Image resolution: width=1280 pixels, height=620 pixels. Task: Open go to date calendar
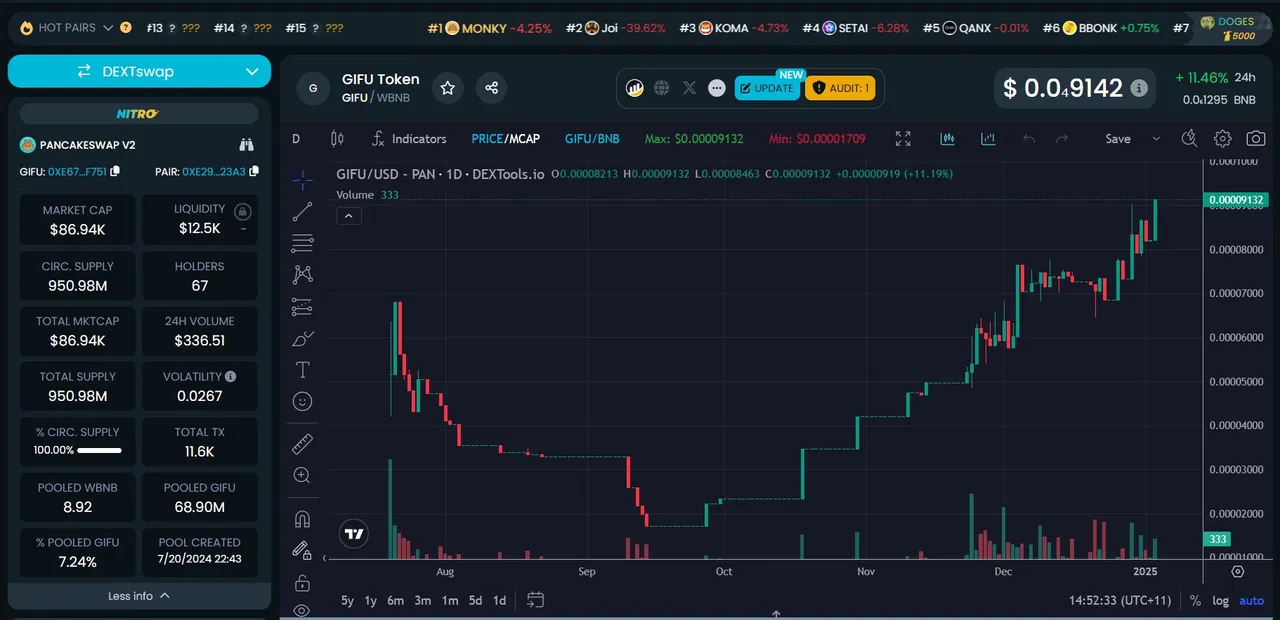point(535,600)
